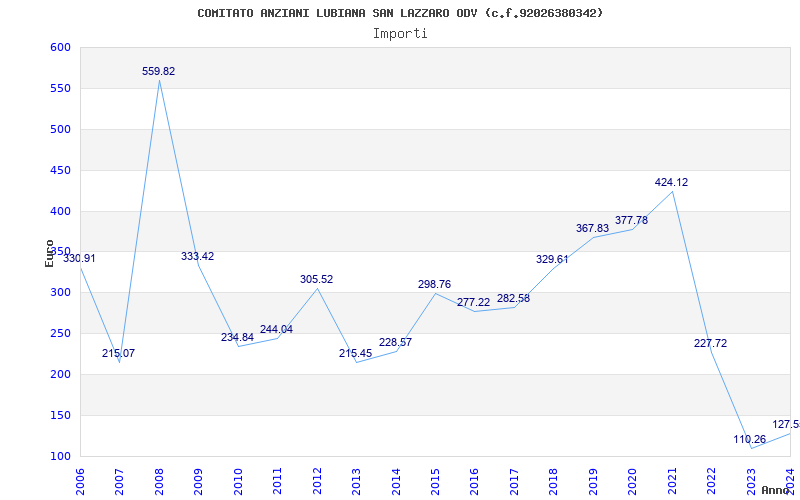
Task: Click the 450 y-axis tick label
Action: pyautogui.click(x=60, y=170)
